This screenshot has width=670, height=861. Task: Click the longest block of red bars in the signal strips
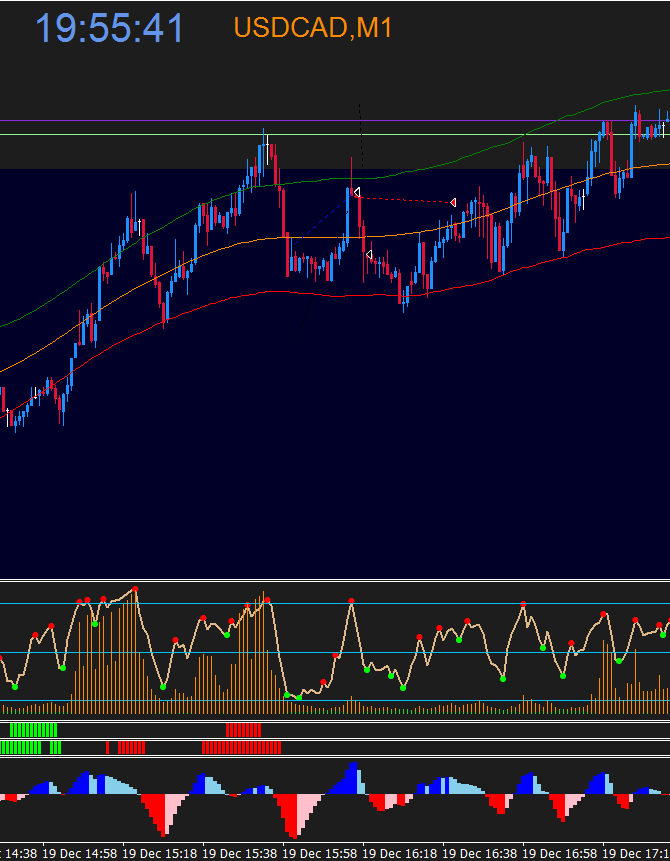(x=241, y=747)
